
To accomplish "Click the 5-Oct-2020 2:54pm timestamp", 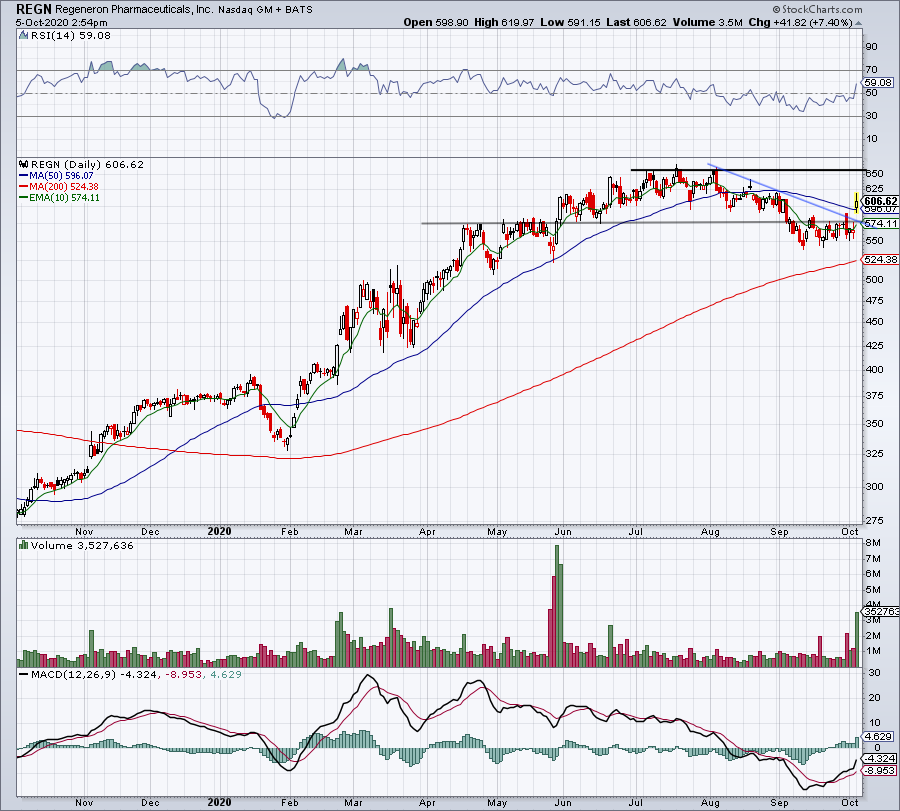I will [61, 23].
